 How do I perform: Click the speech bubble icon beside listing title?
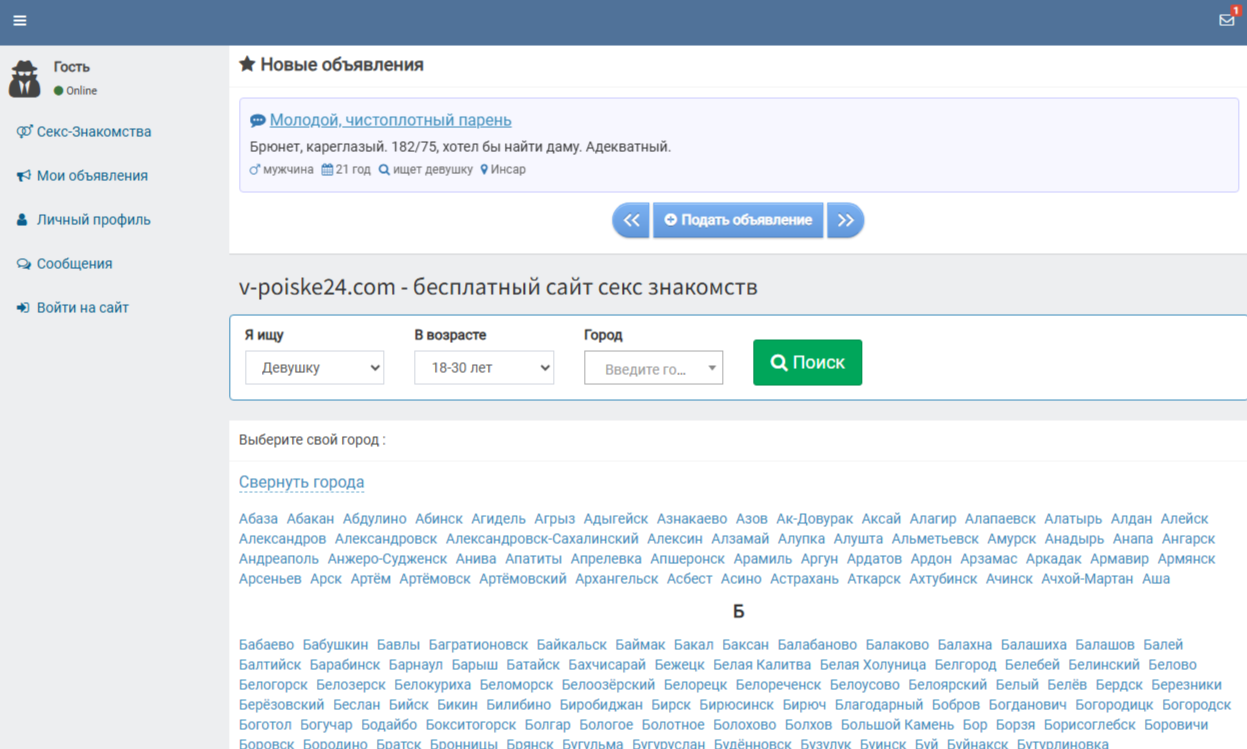[257, 121]
